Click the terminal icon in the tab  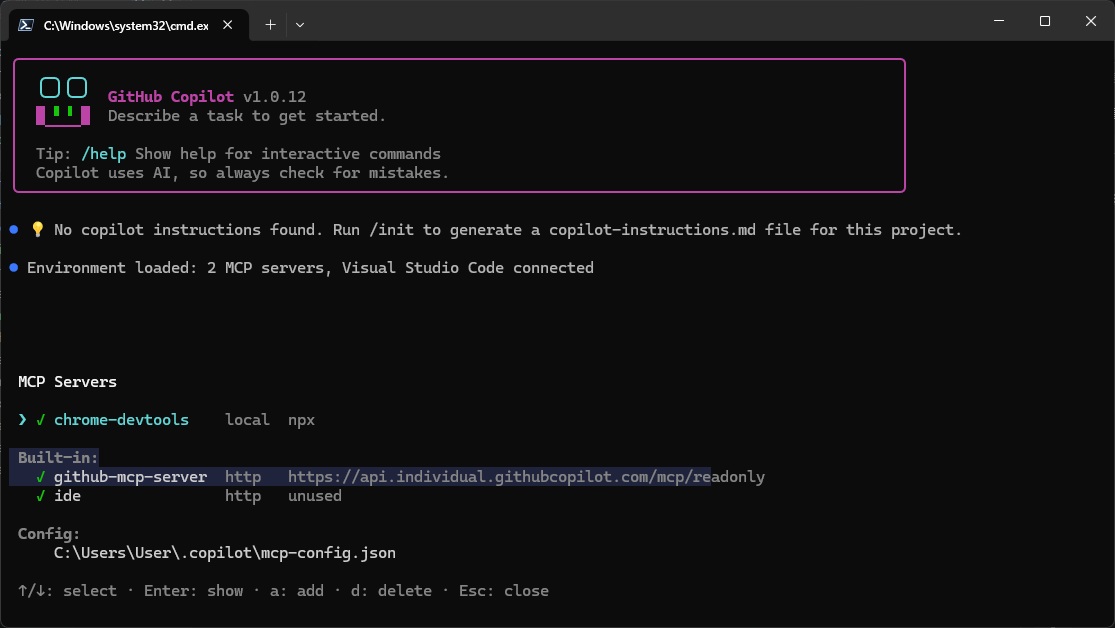(x=27, y=24)
